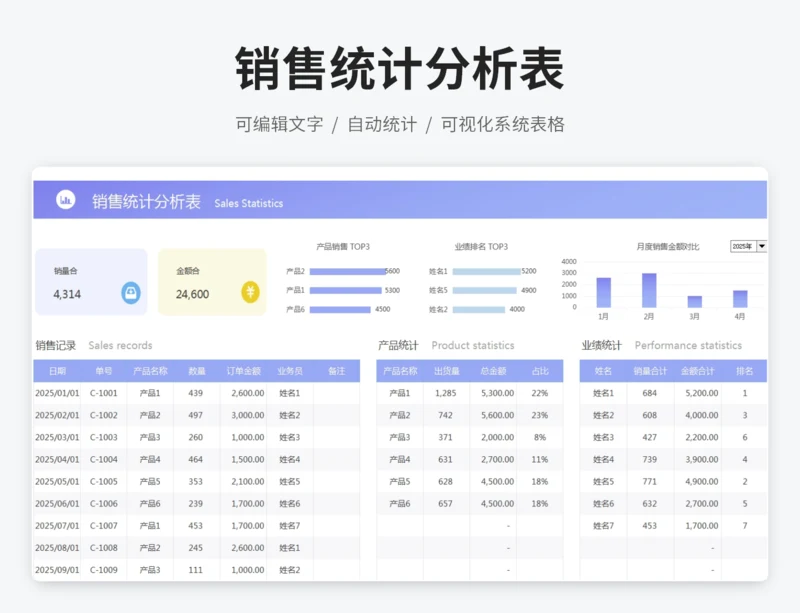The height and width of the screenshot is (613, 800).
Task: Select the 3月 bar in monthly chart
Action: click(x=694, y=302)
